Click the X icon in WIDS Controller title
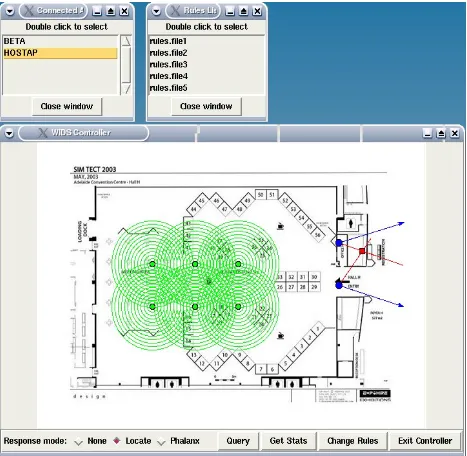 click(43, 133)
